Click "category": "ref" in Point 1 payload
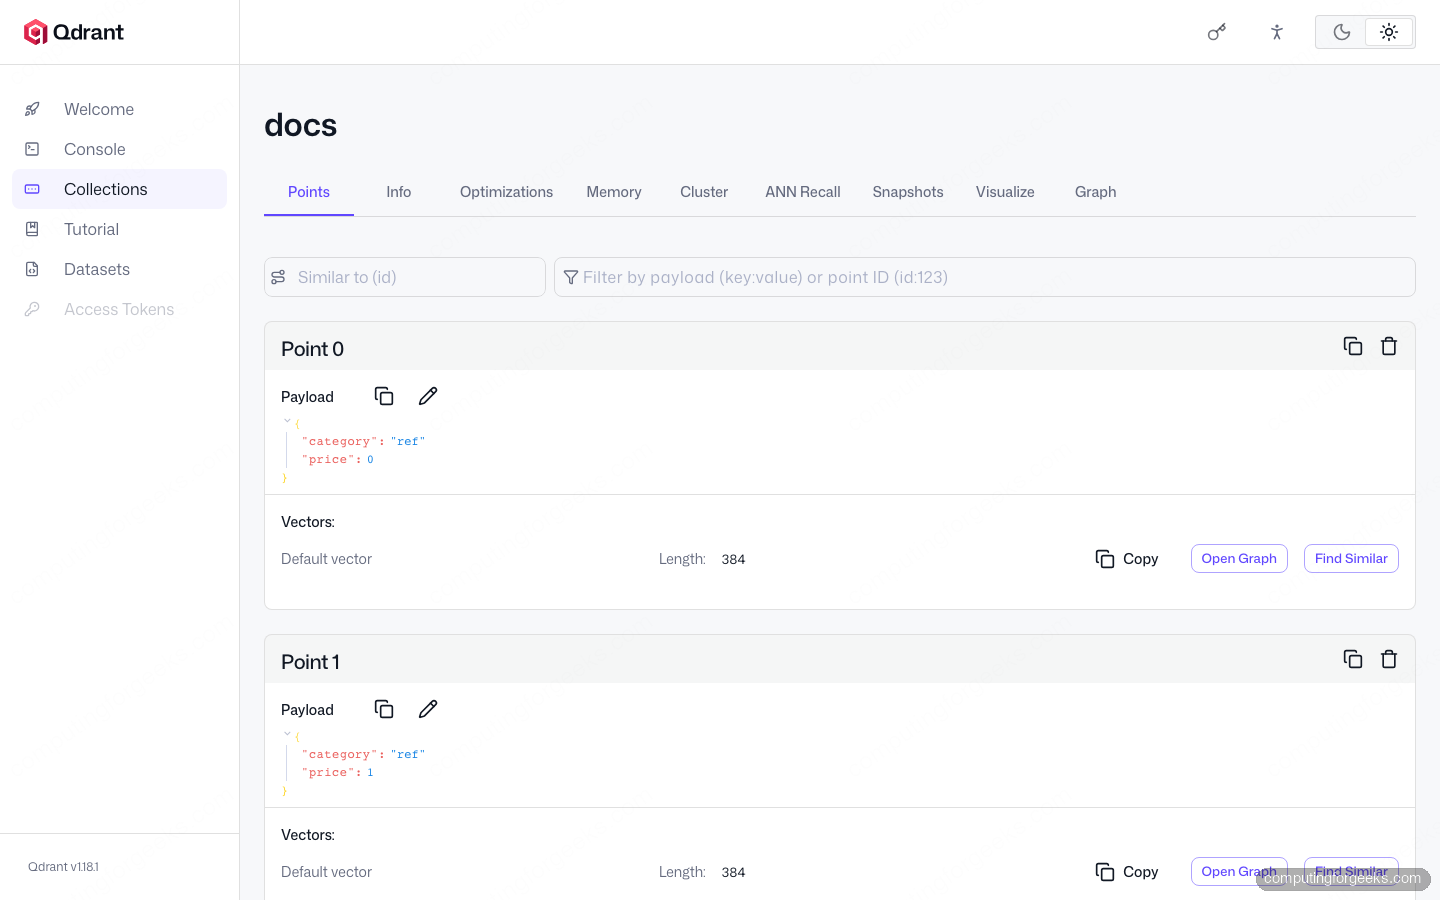1440x900 pixels. click(x=364, y=754)
